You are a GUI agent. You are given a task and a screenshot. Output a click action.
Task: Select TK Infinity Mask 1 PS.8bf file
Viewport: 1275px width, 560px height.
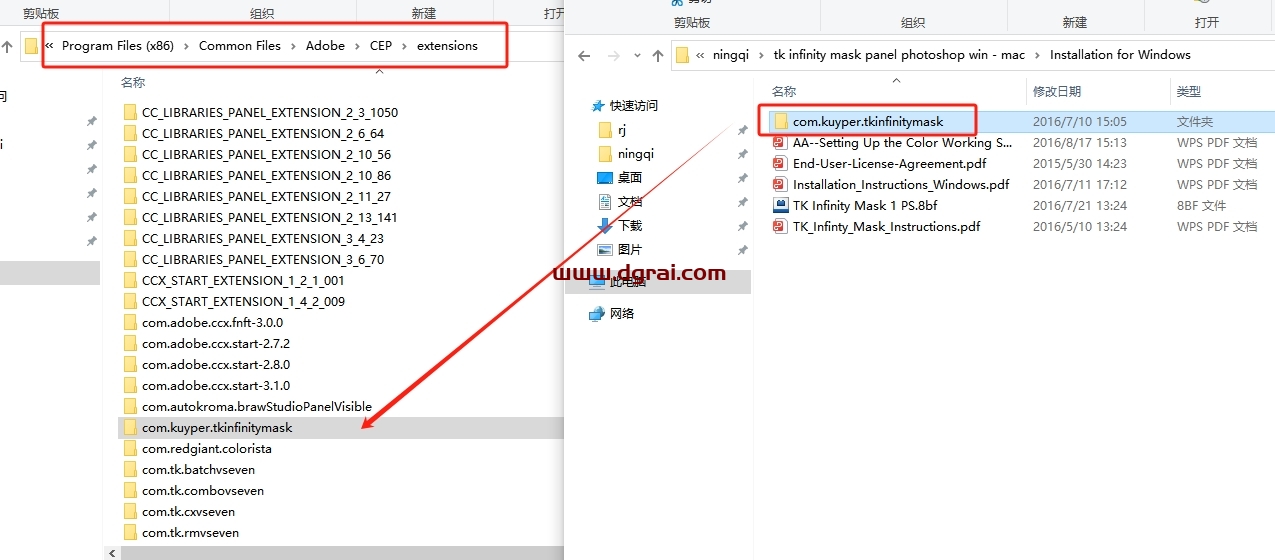(865, 206)
